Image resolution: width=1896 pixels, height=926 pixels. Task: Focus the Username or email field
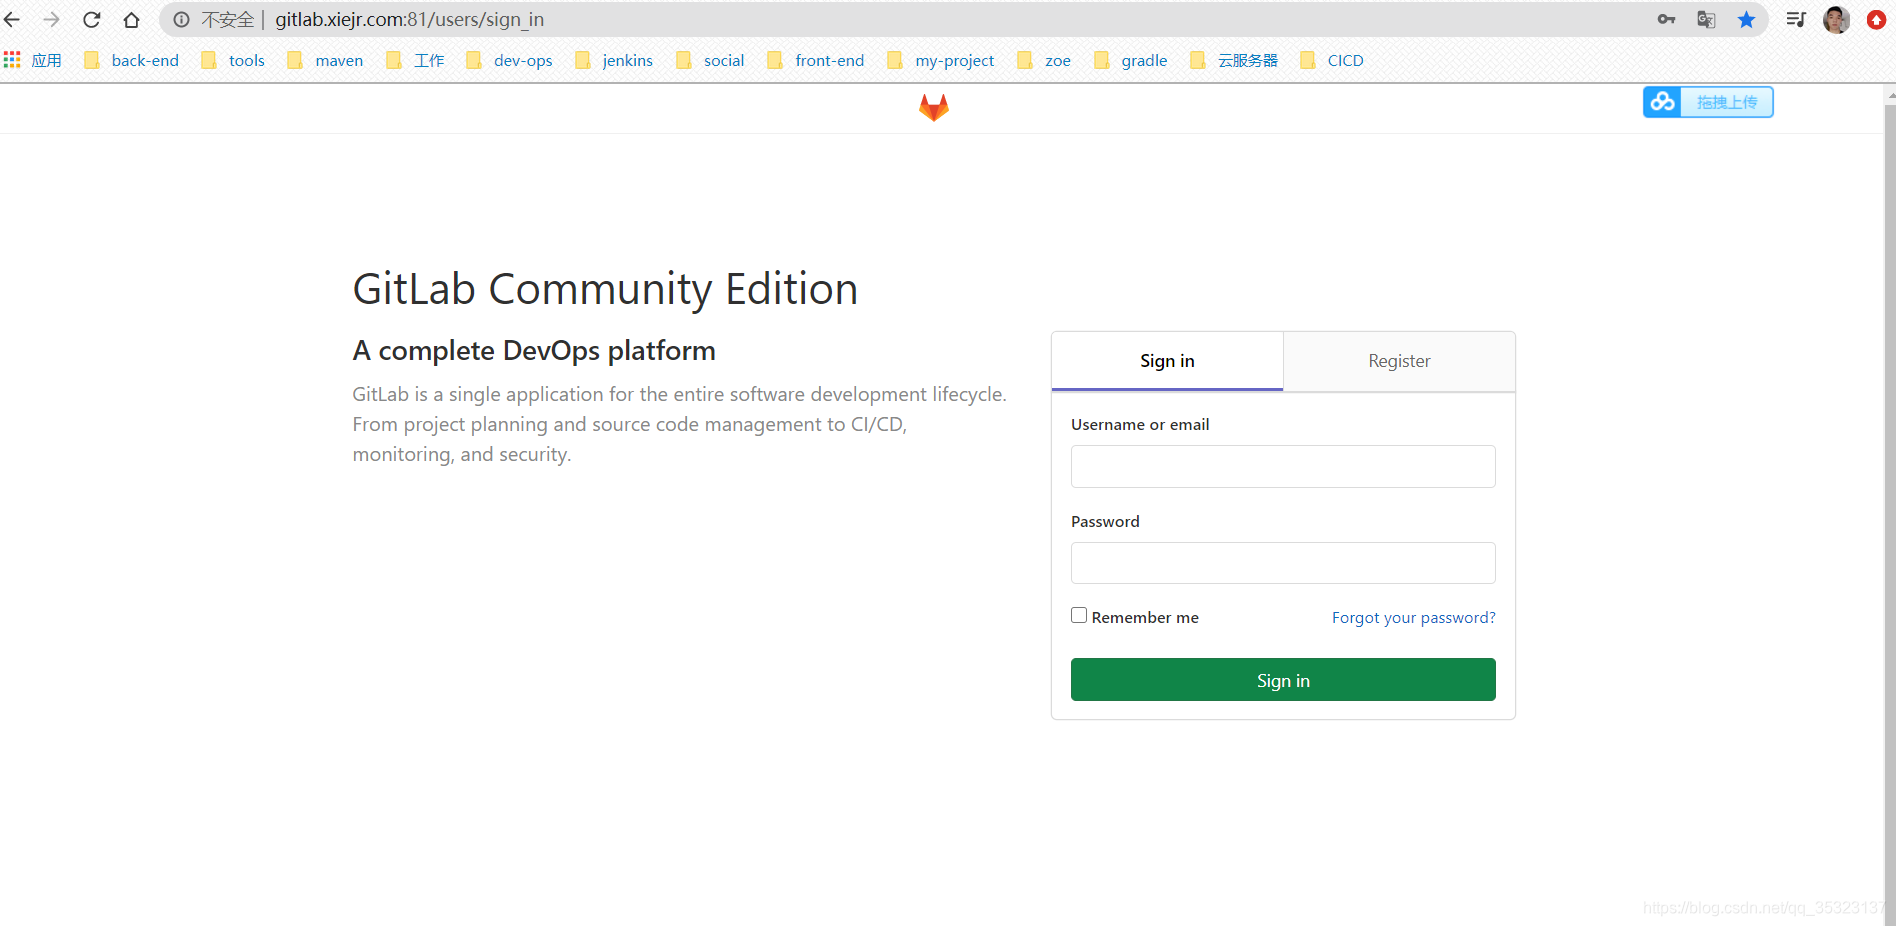pyautogui.click(x=1283, y=466)
